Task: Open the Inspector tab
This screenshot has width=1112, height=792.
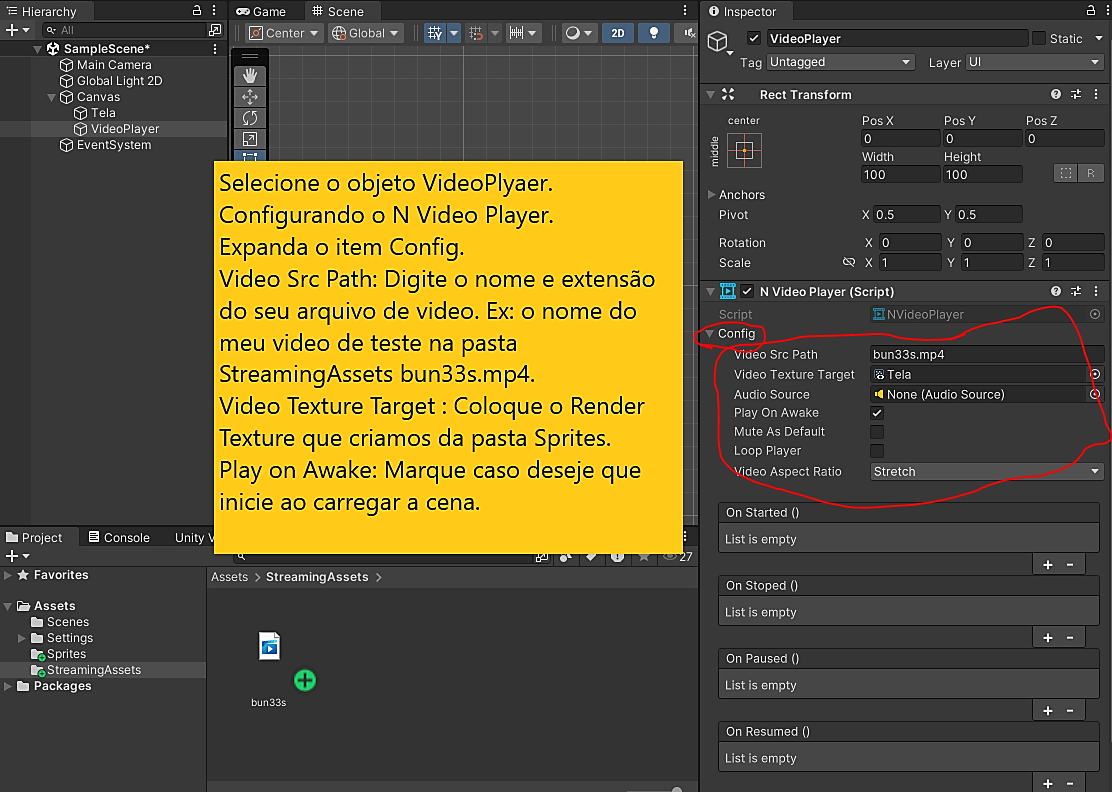Action: click(743, 11)
